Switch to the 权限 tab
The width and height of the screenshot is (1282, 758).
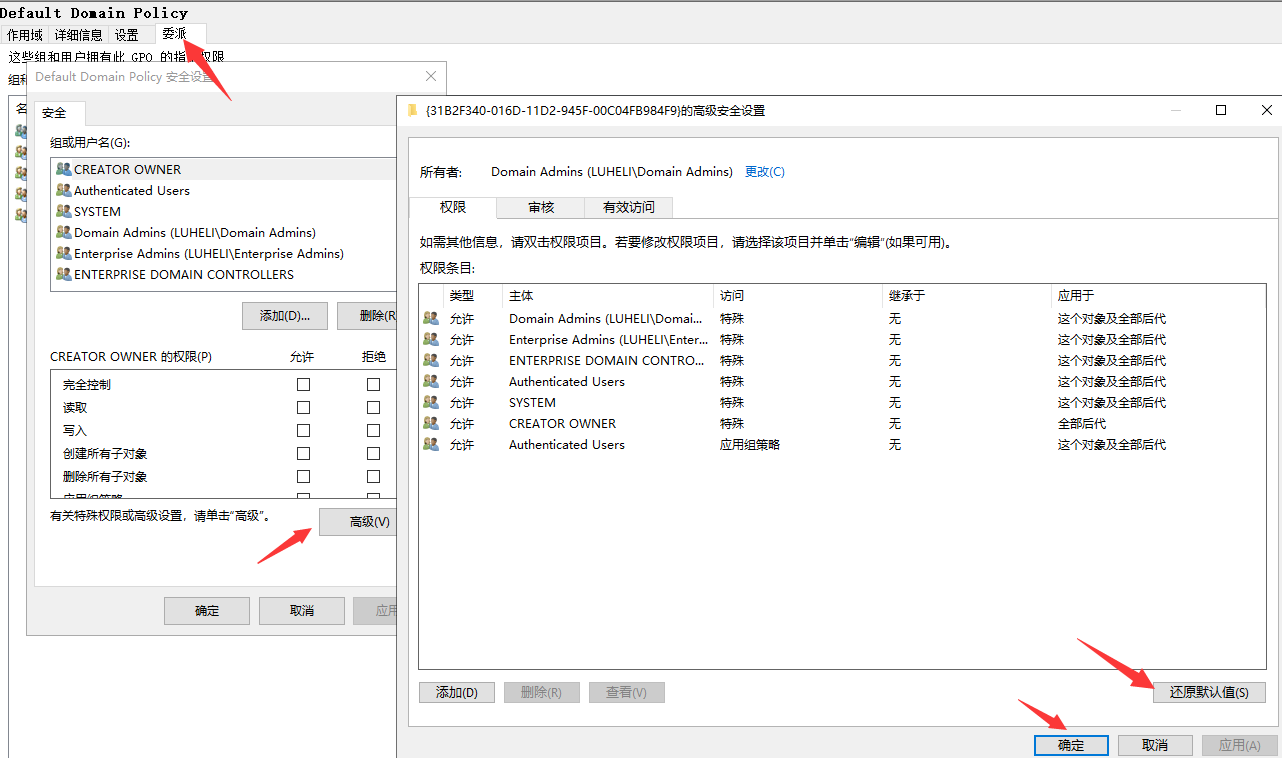(x=453, y=207)
